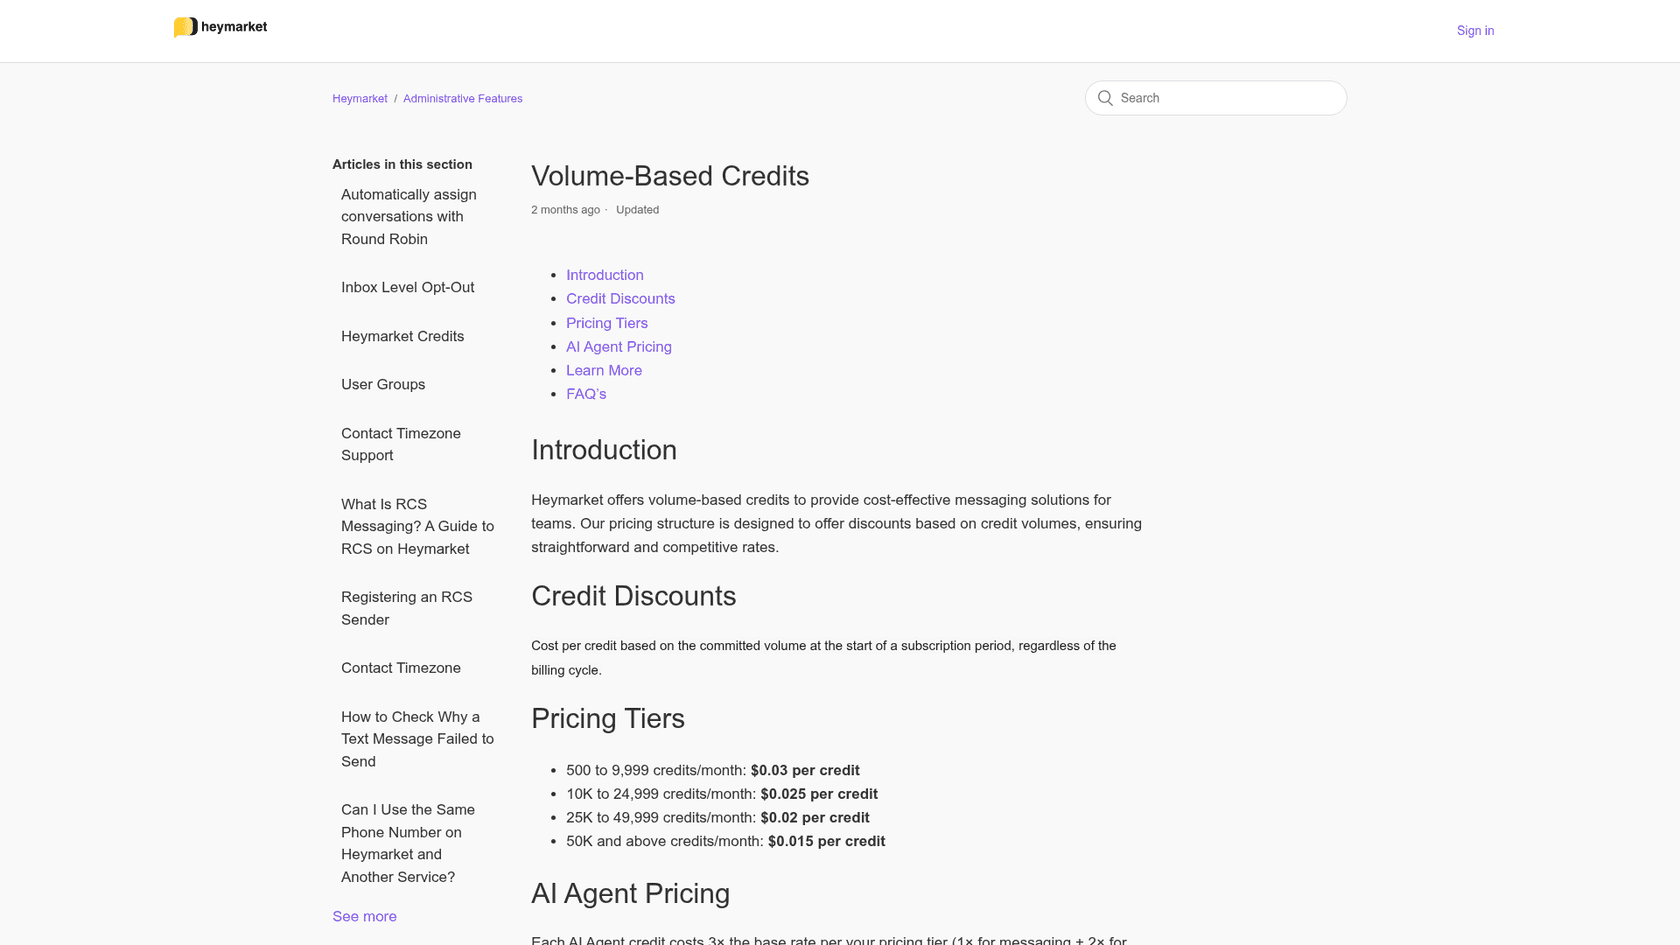Open What Is RCS Messaging guide

coord(418,526)
